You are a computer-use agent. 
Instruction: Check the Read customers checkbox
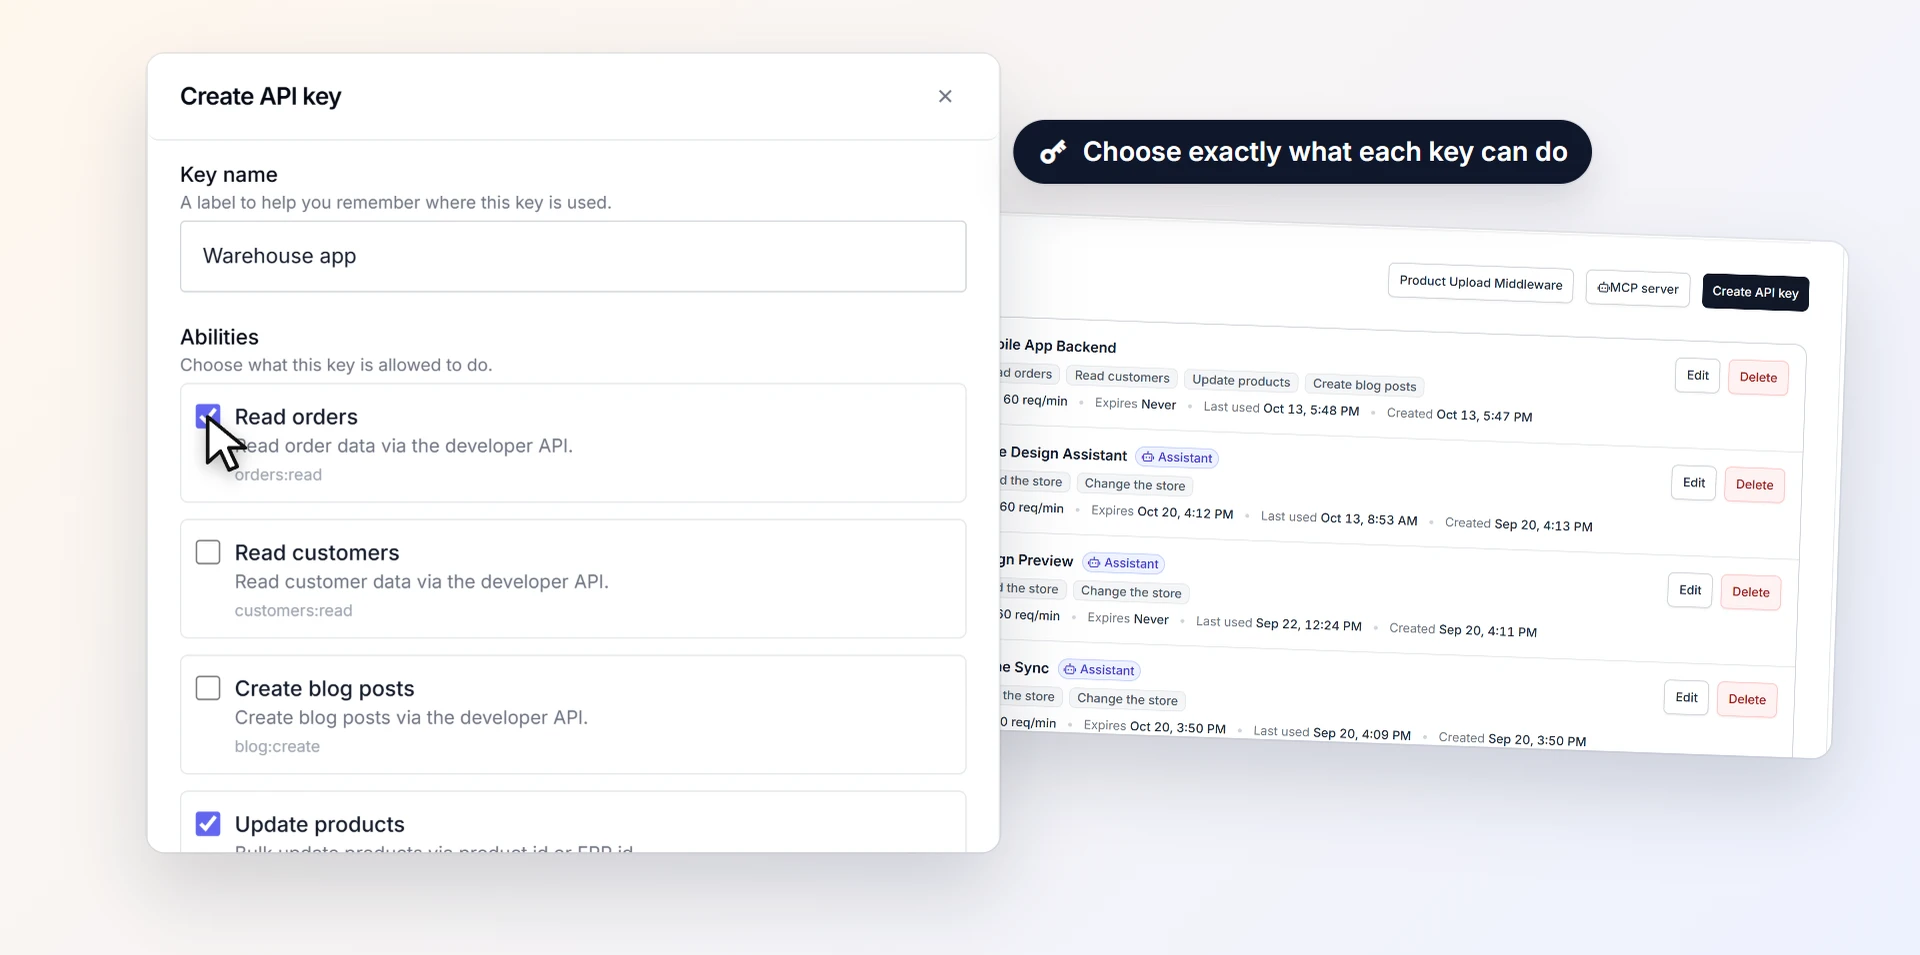(208, 552)
